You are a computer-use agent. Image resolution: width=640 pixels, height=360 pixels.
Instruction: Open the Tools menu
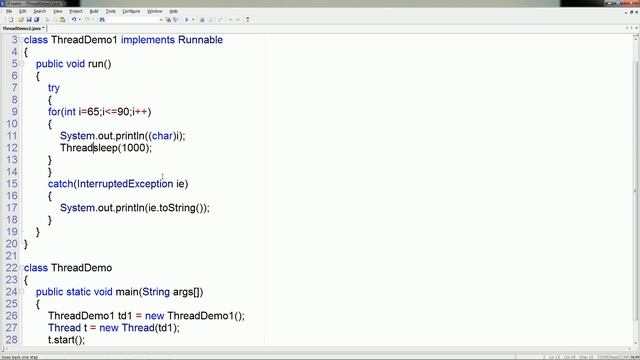pos(111,11)
